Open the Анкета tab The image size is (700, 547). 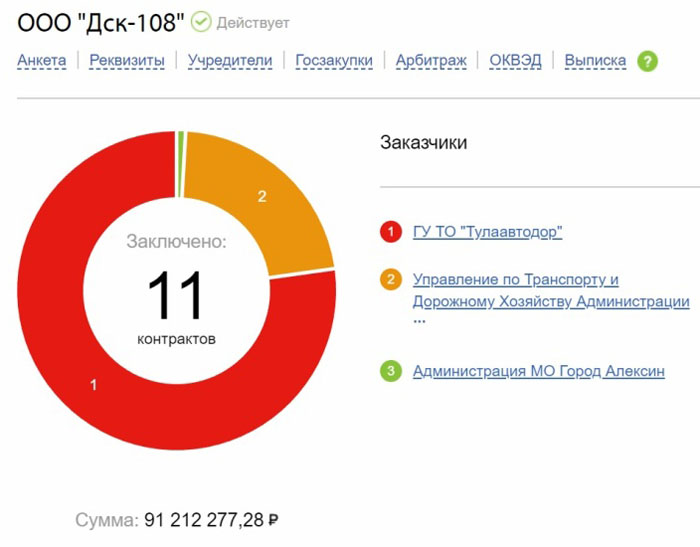click(42, 61)
